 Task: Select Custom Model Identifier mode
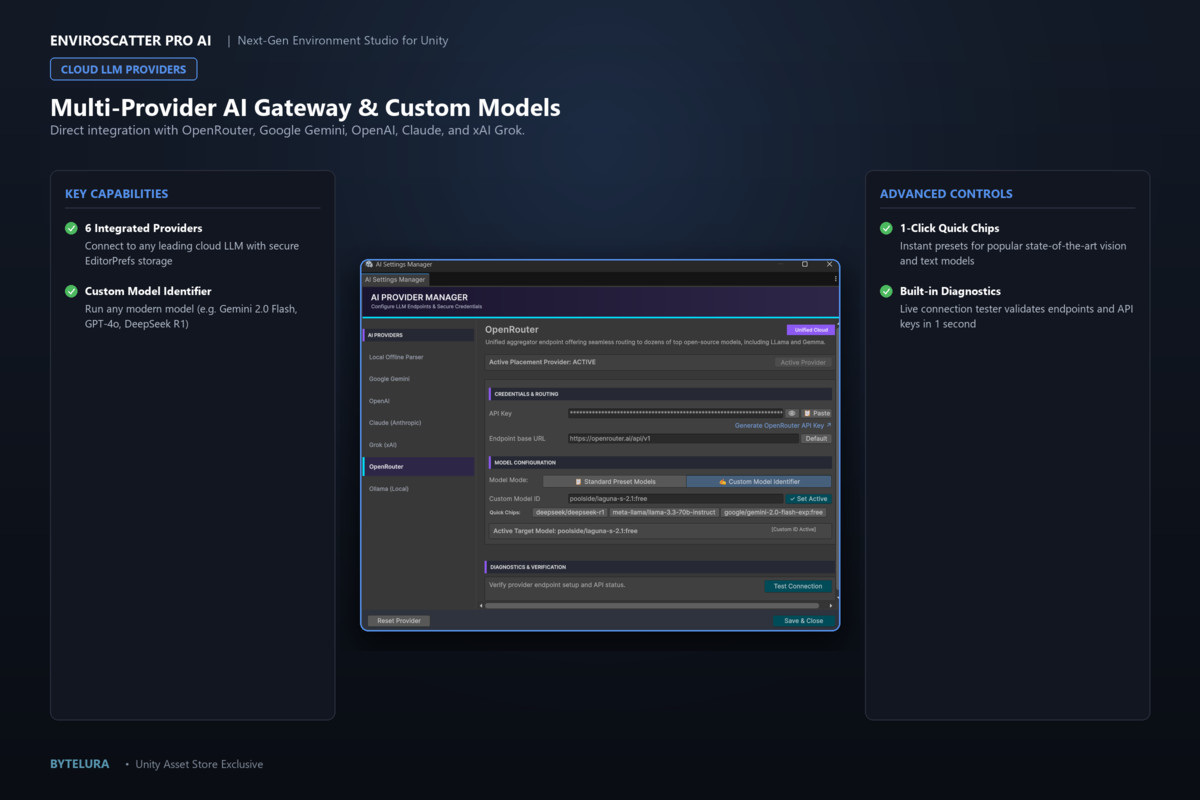click(759, 481)
